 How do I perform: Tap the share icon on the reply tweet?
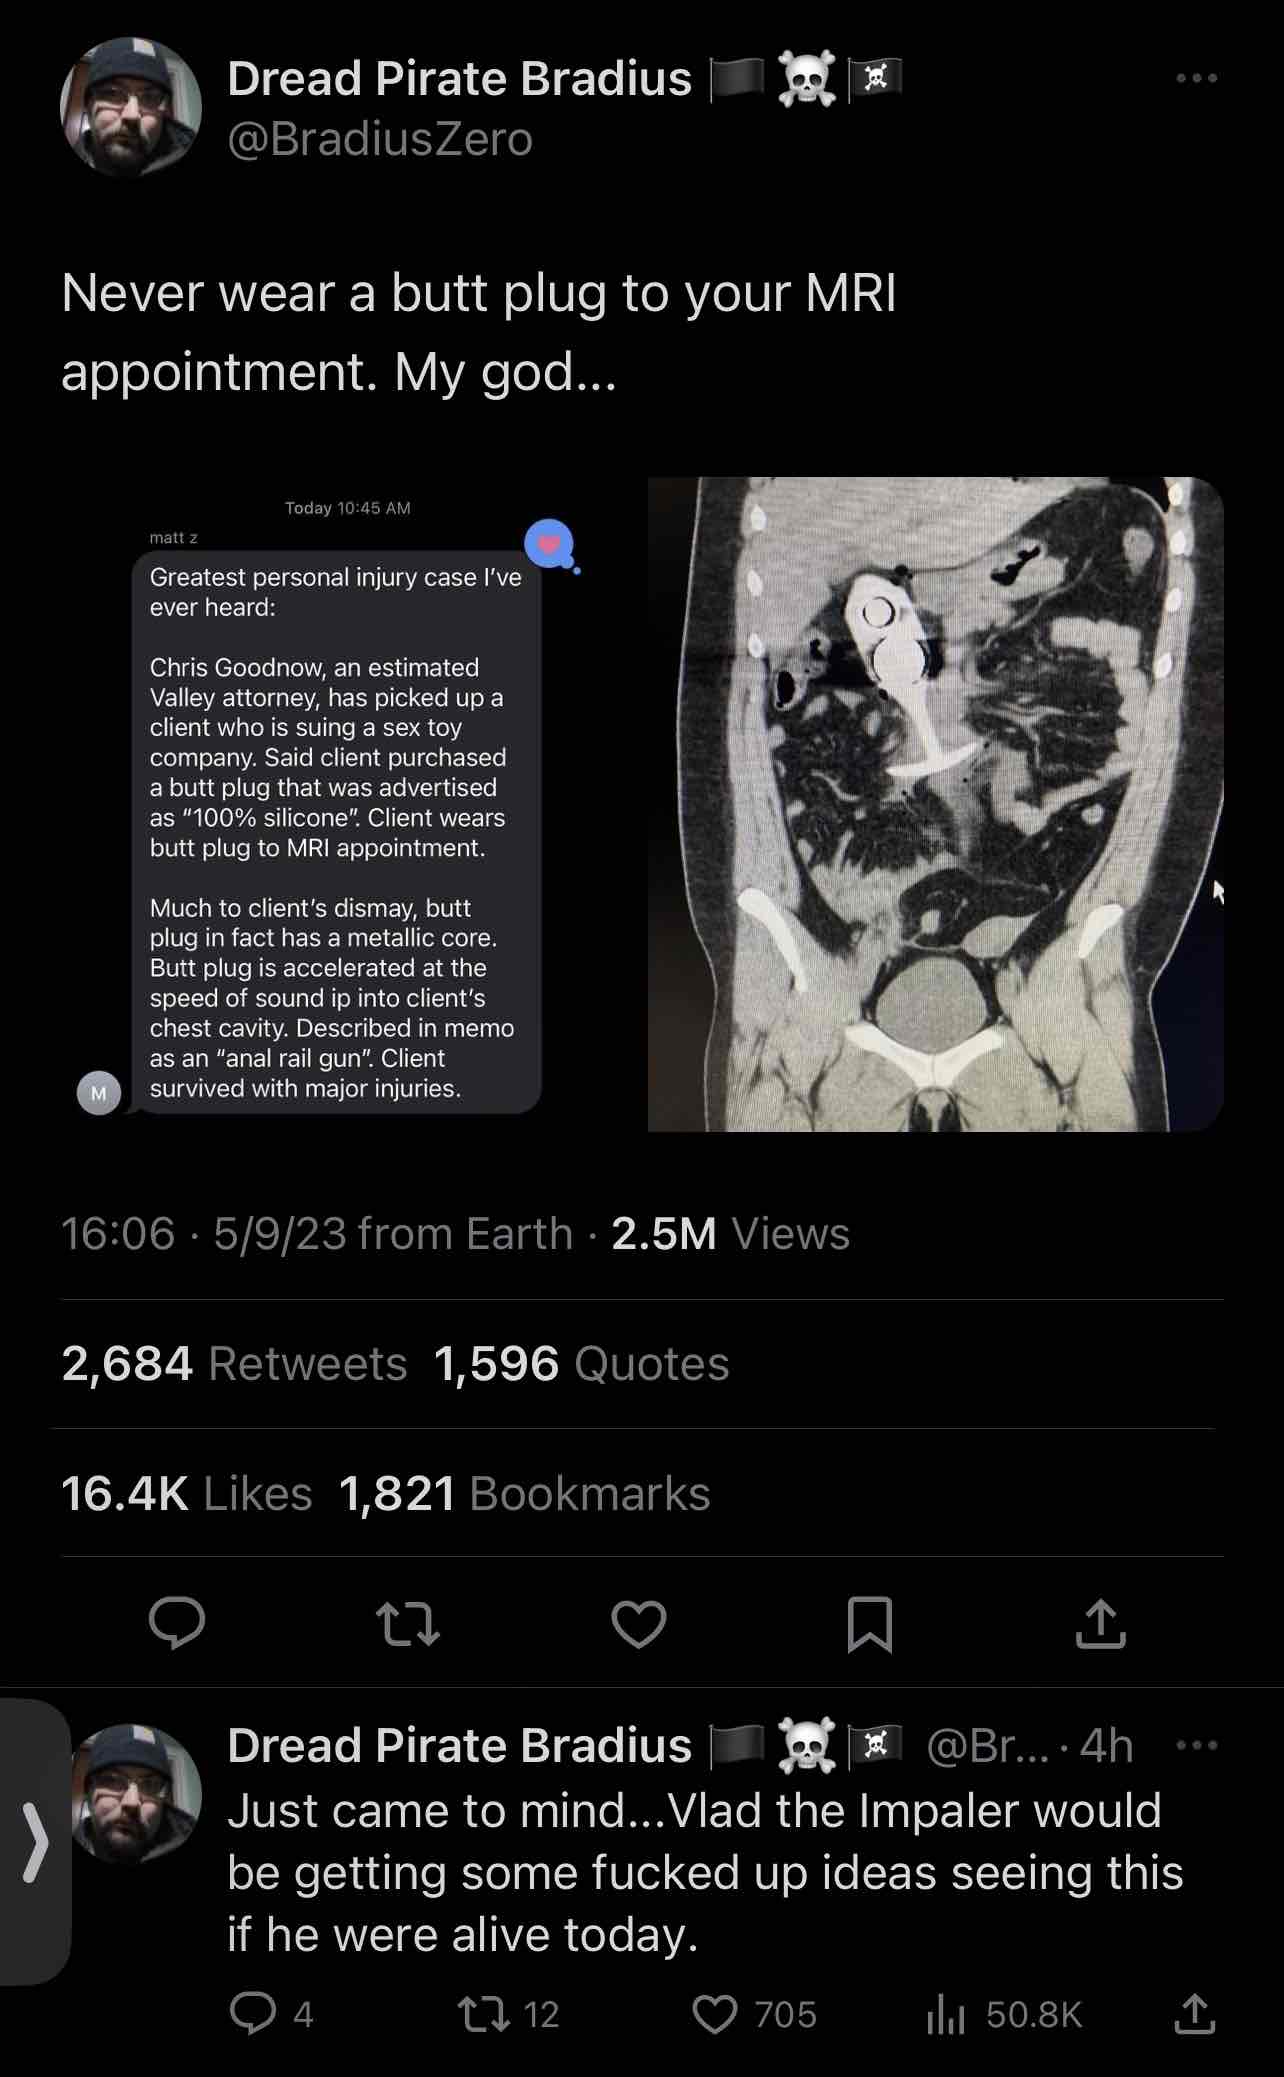click(x=1194, y=2014)
